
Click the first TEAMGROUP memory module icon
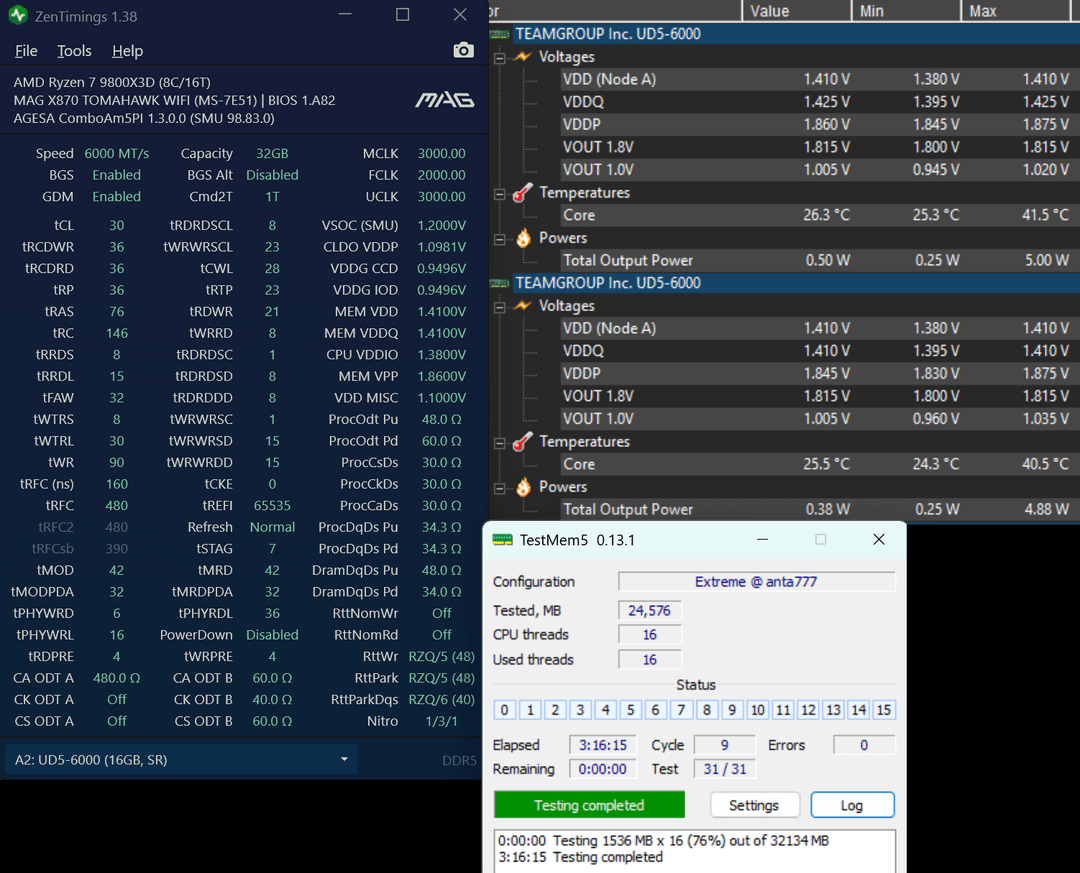coord(500,34)
